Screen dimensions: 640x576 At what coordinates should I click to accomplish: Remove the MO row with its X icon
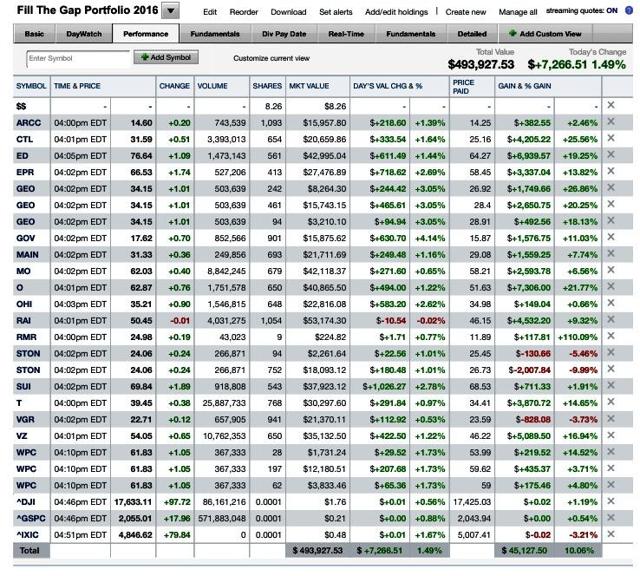coord(611,270)
